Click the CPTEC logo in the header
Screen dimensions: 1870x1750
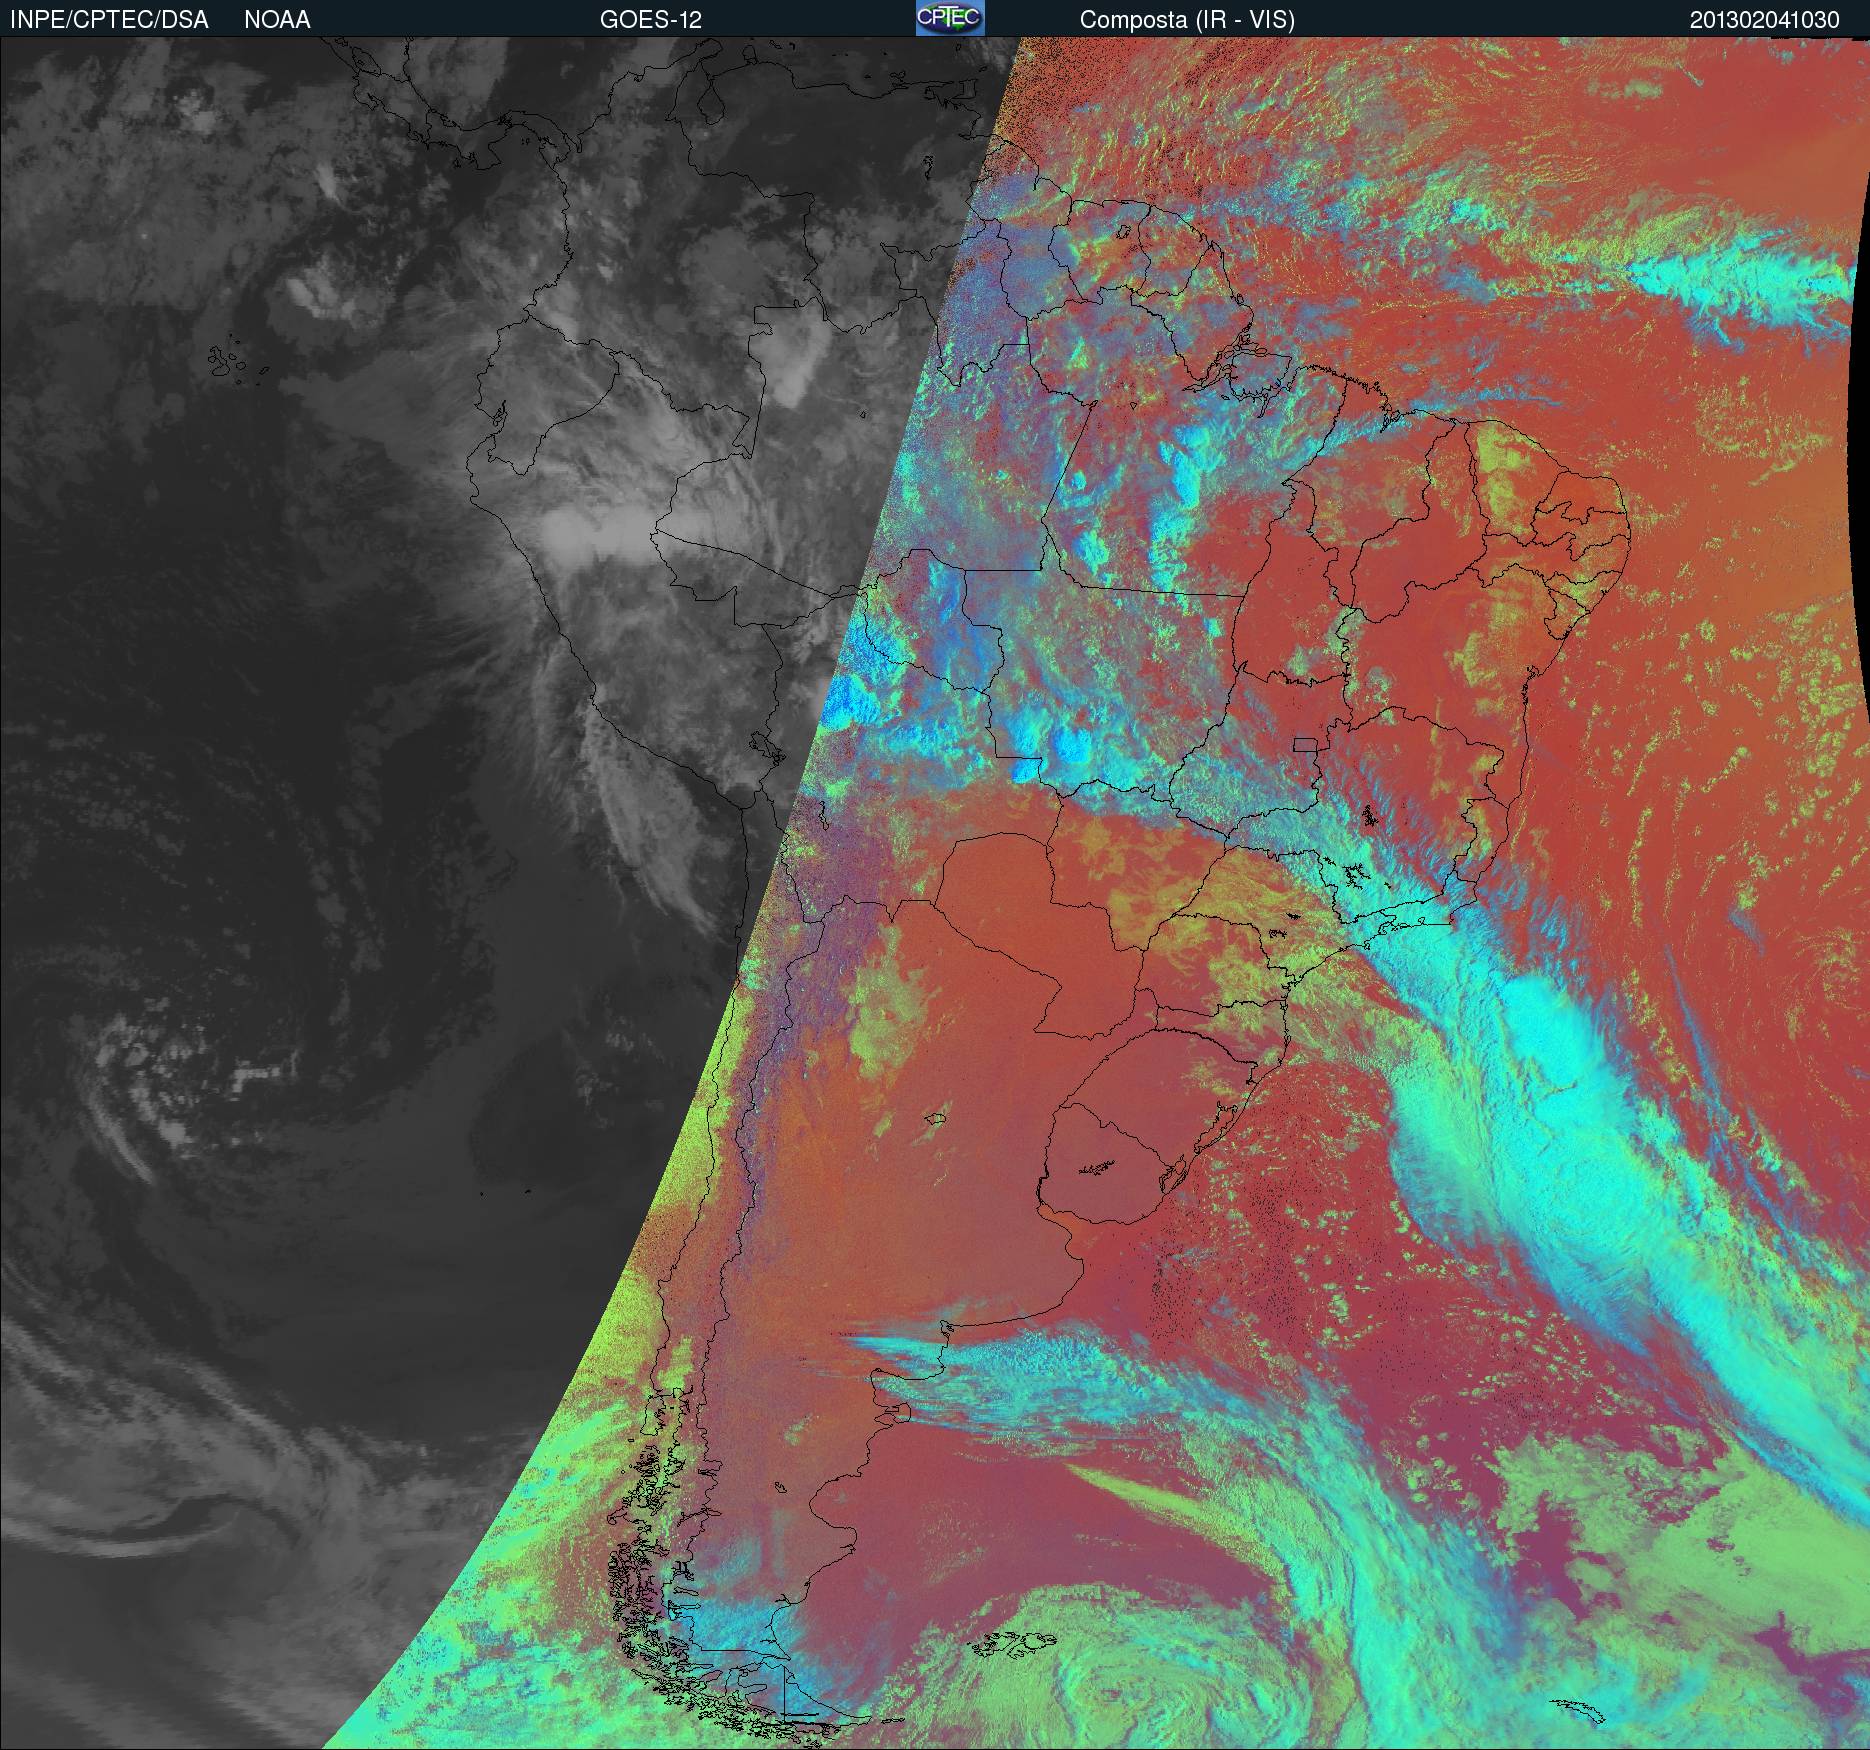[950, 18]
